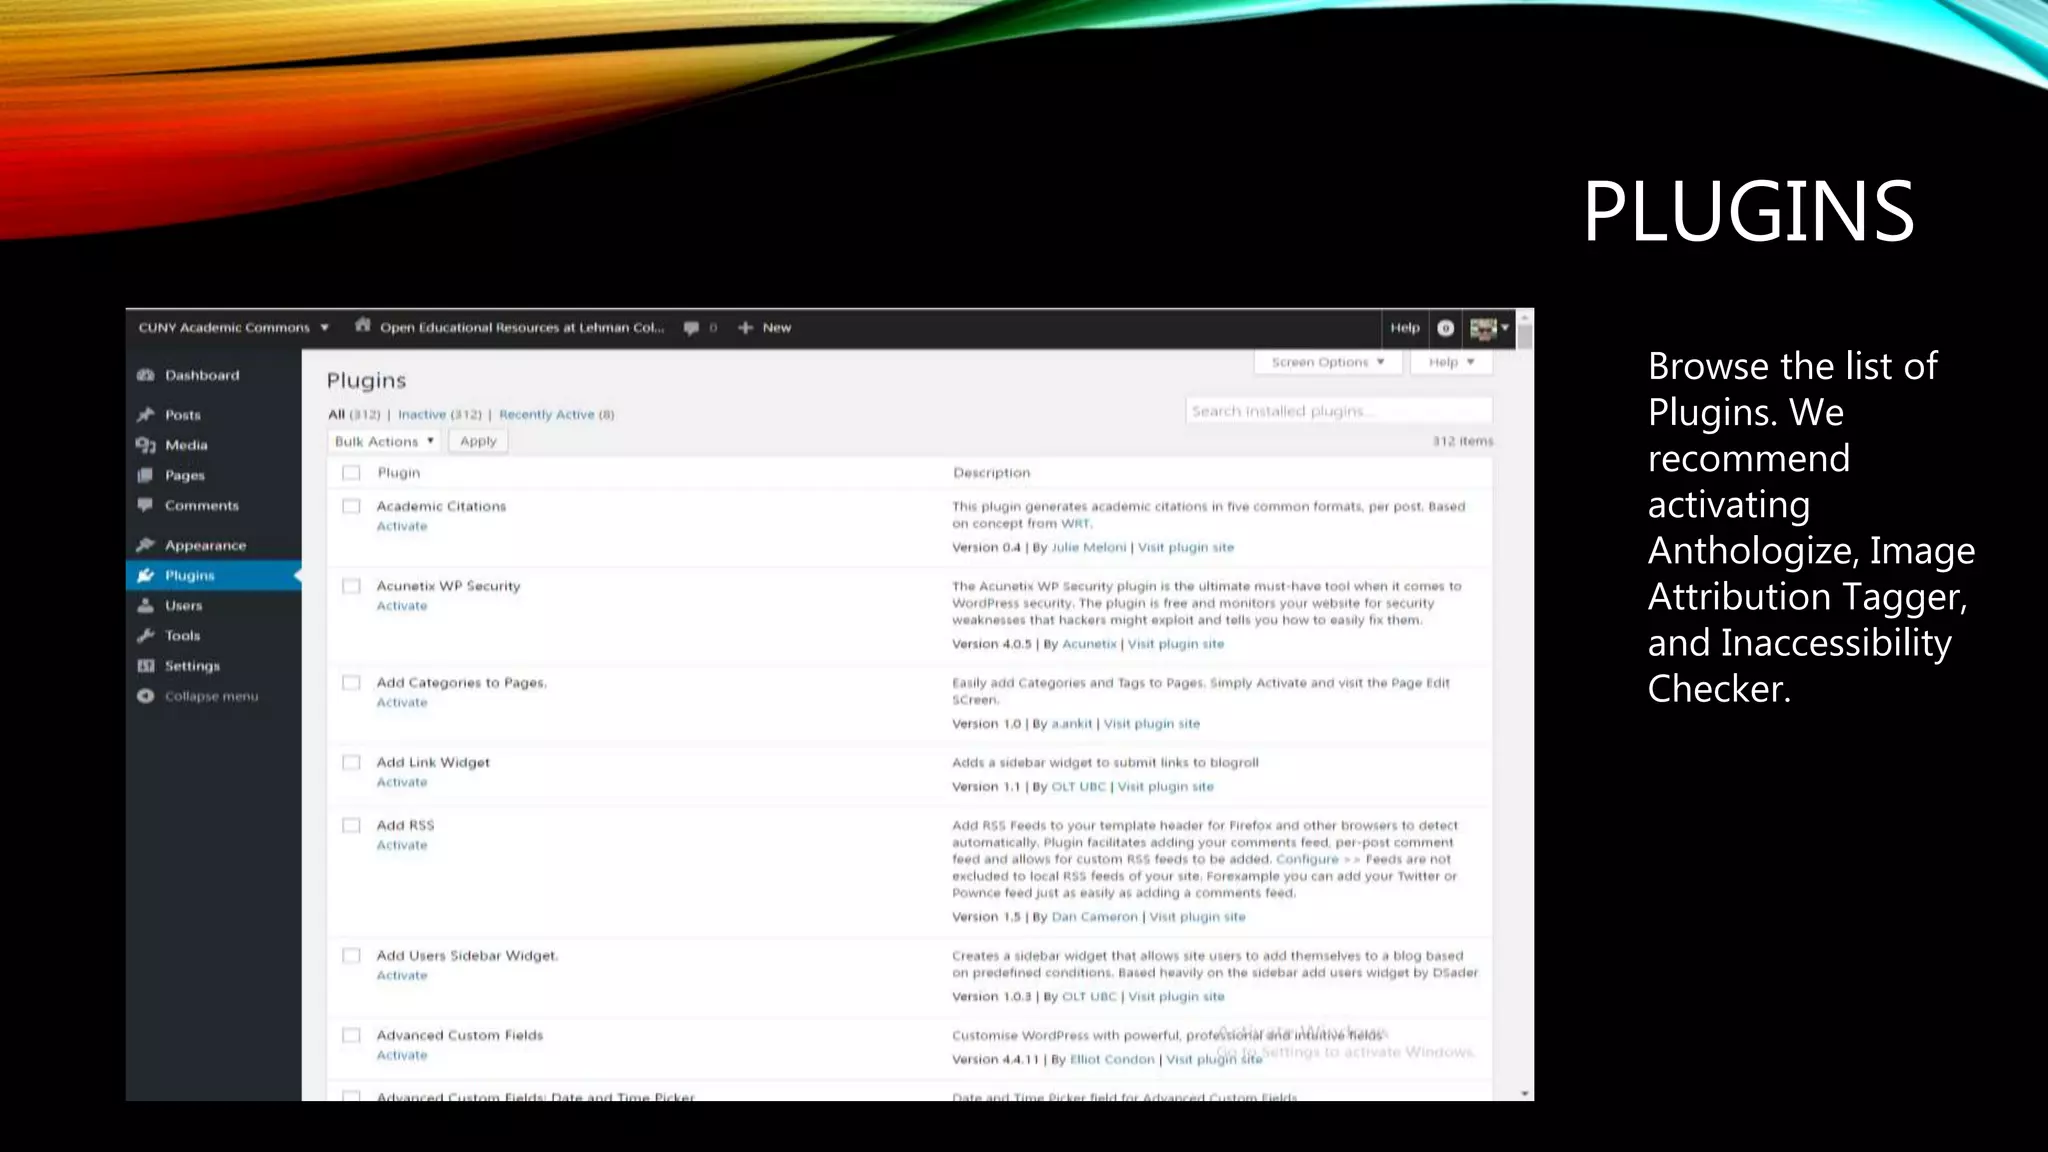2048x1152 pixels.
Task: Activate the Acunetix WP Security plugin
Action: click(x=402, y=606)
